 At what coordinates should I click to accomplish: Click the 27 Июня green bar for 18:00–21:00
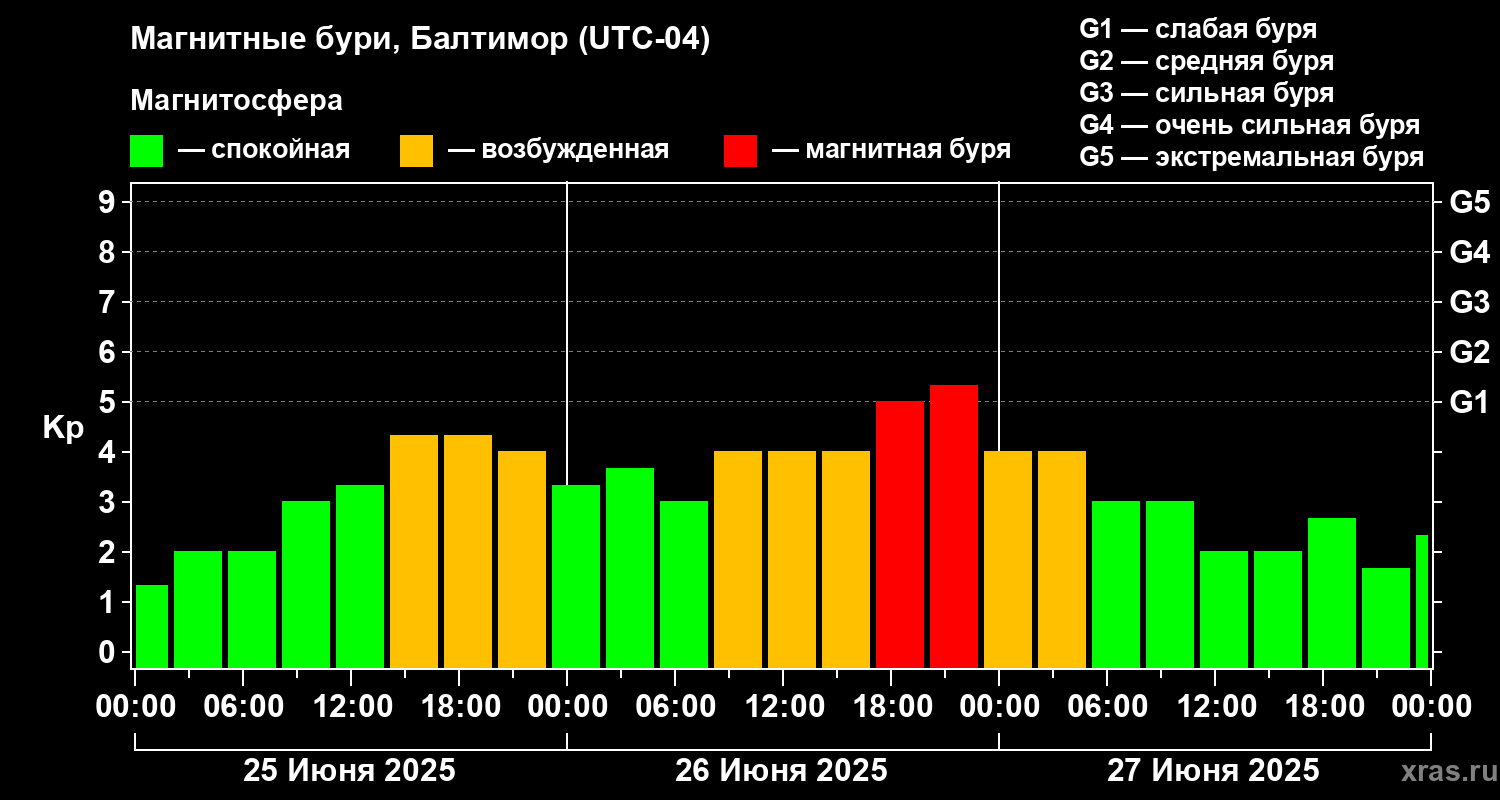(1332, 593)
